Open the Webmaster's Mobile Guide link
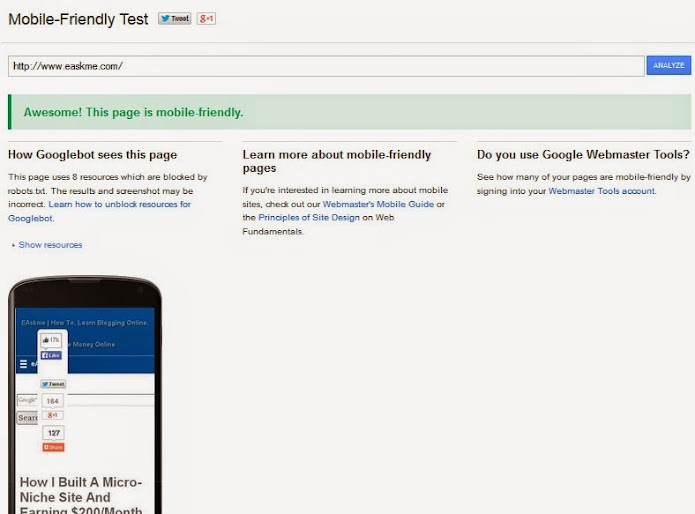The width and height of the screenshot is (695, 514). coord(378,204)
